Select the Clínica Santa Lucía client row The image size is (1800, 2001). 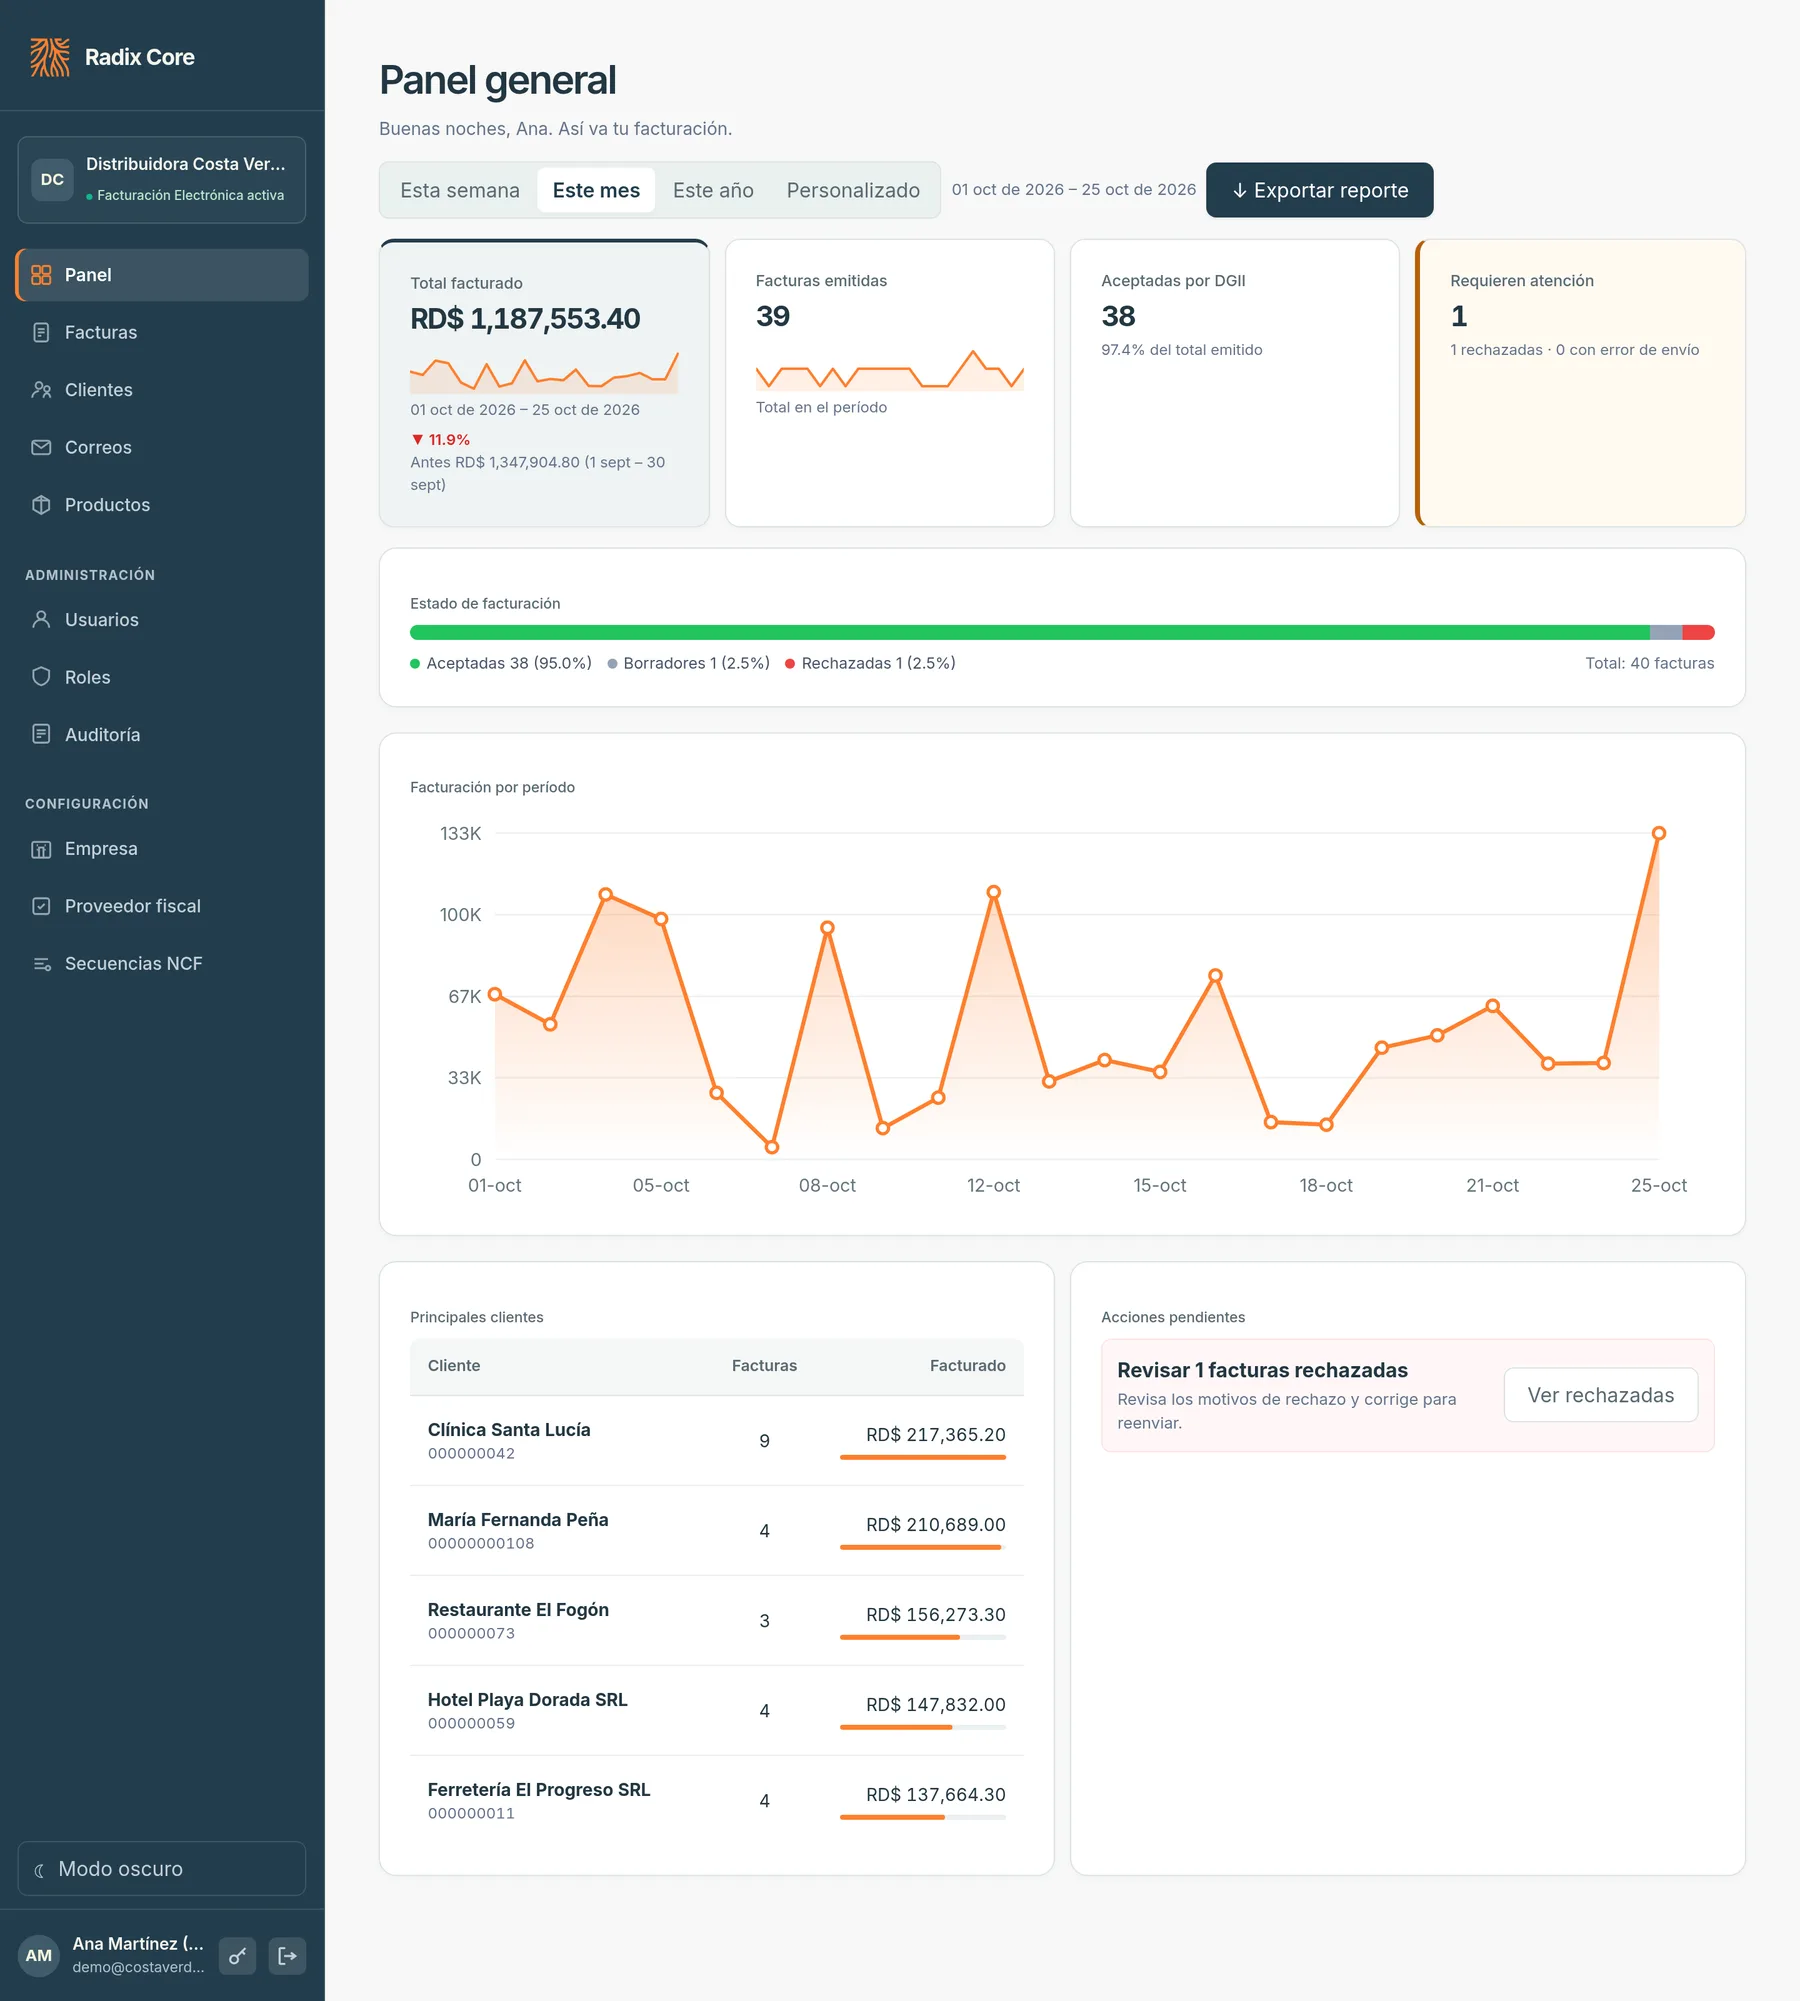pyautogui.click(x=717, y=1441)
